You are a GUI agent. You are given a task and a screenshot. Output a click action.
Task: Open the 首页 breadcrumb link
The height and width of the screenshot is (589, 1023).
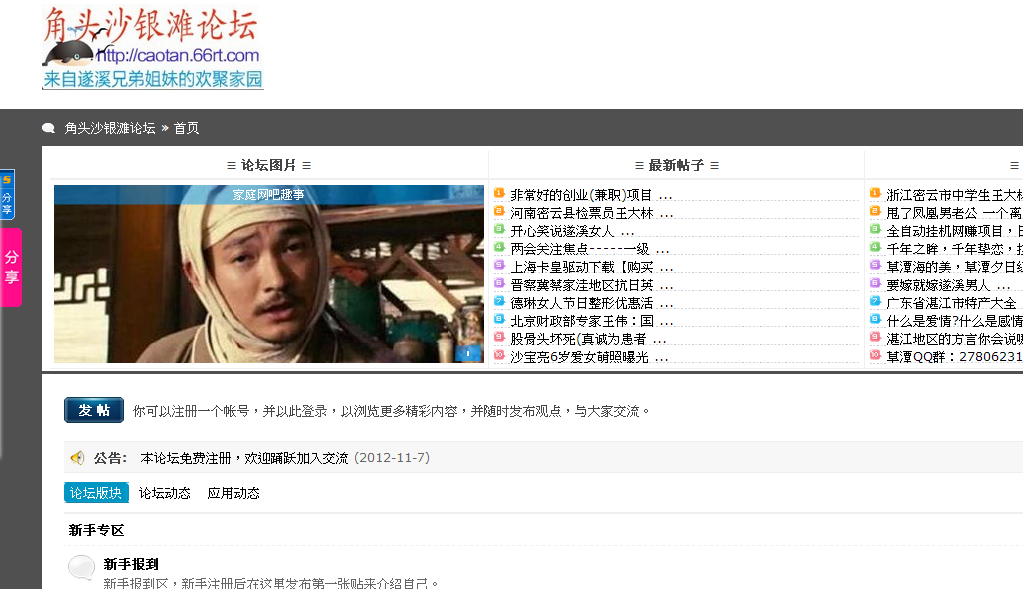(x=186, y=128)
